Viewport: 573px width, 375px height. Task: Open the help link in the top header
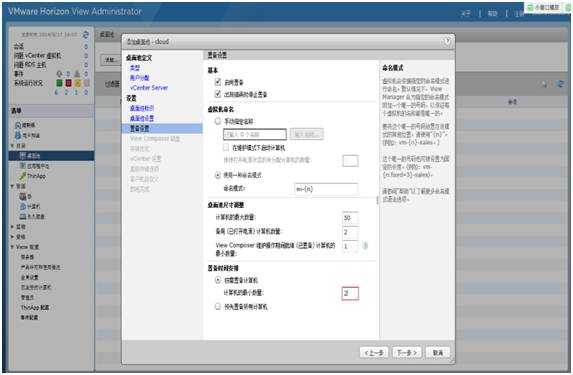(x=493, y=14)
